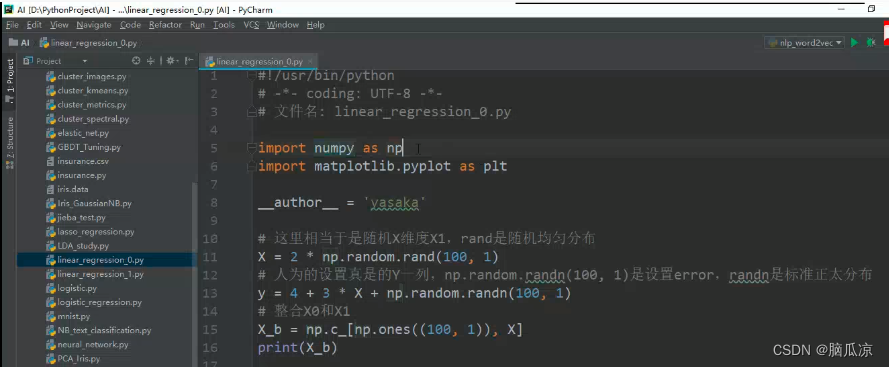The image size is (889, 367).
Task: Click the PyCharm app icon in title bar
Action: (x=9, y=9)
